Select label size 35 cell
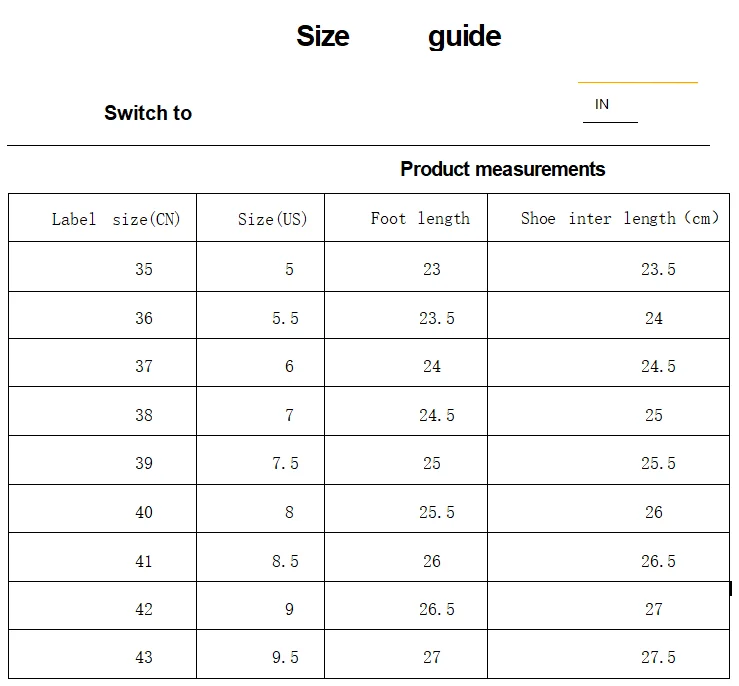 (x=102, y=267)
